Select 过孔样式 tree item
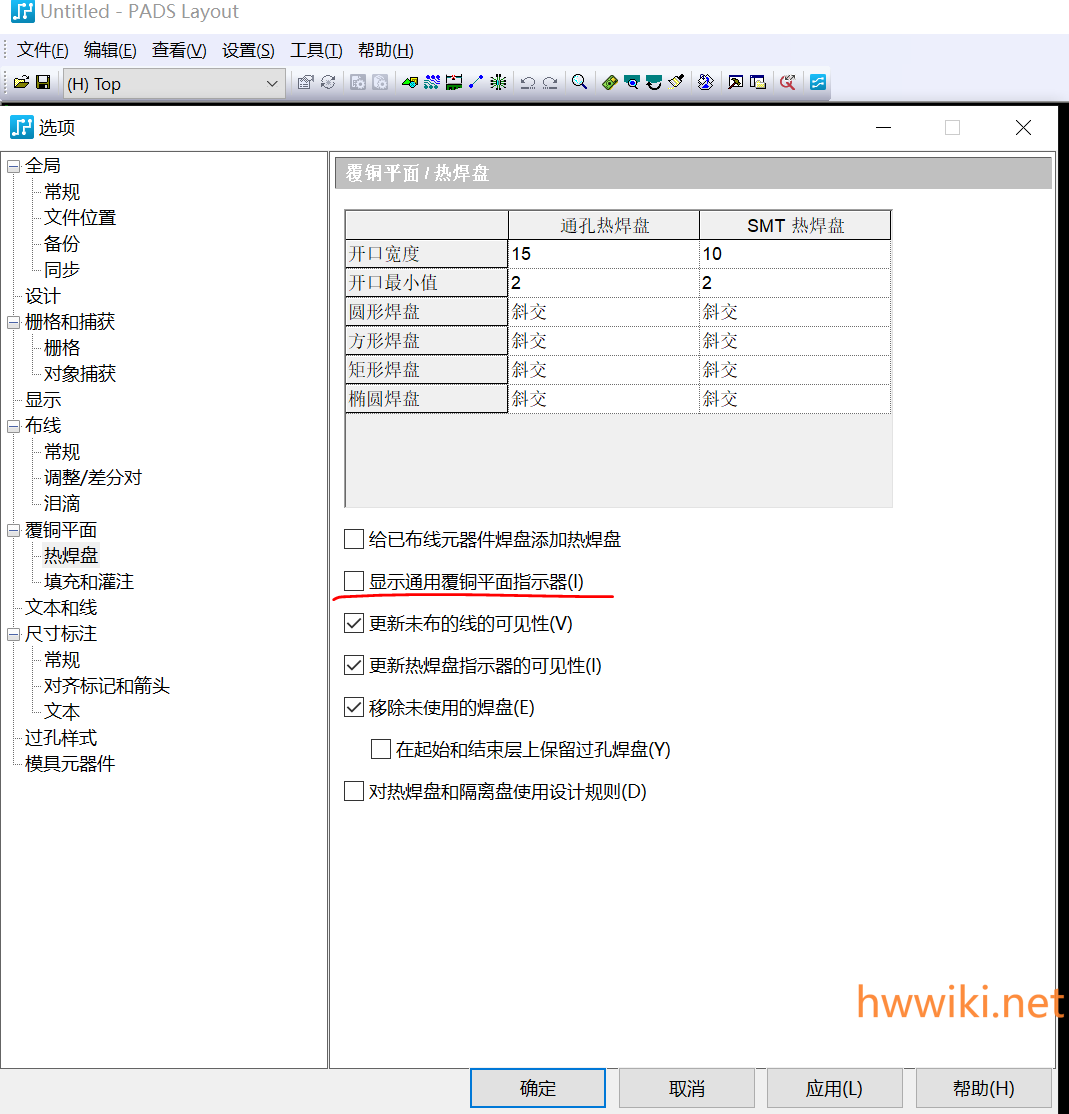 (61, 738)
